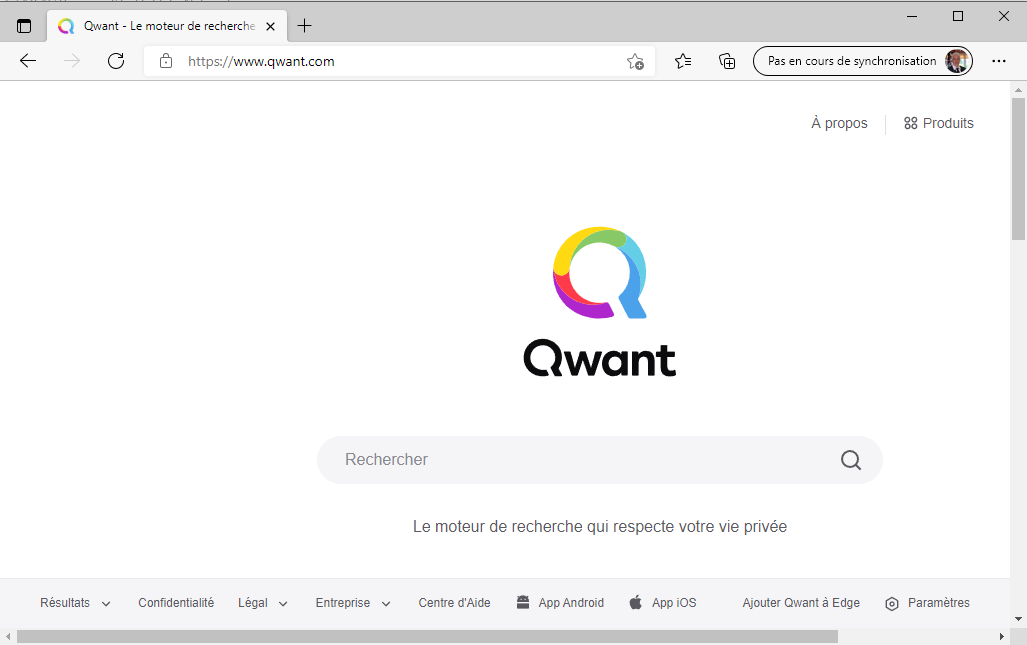Click the address bar URL
Image resolution: width=1027 pixels, height=645 pixels.
pyautogui.click(x=261, y=62)
